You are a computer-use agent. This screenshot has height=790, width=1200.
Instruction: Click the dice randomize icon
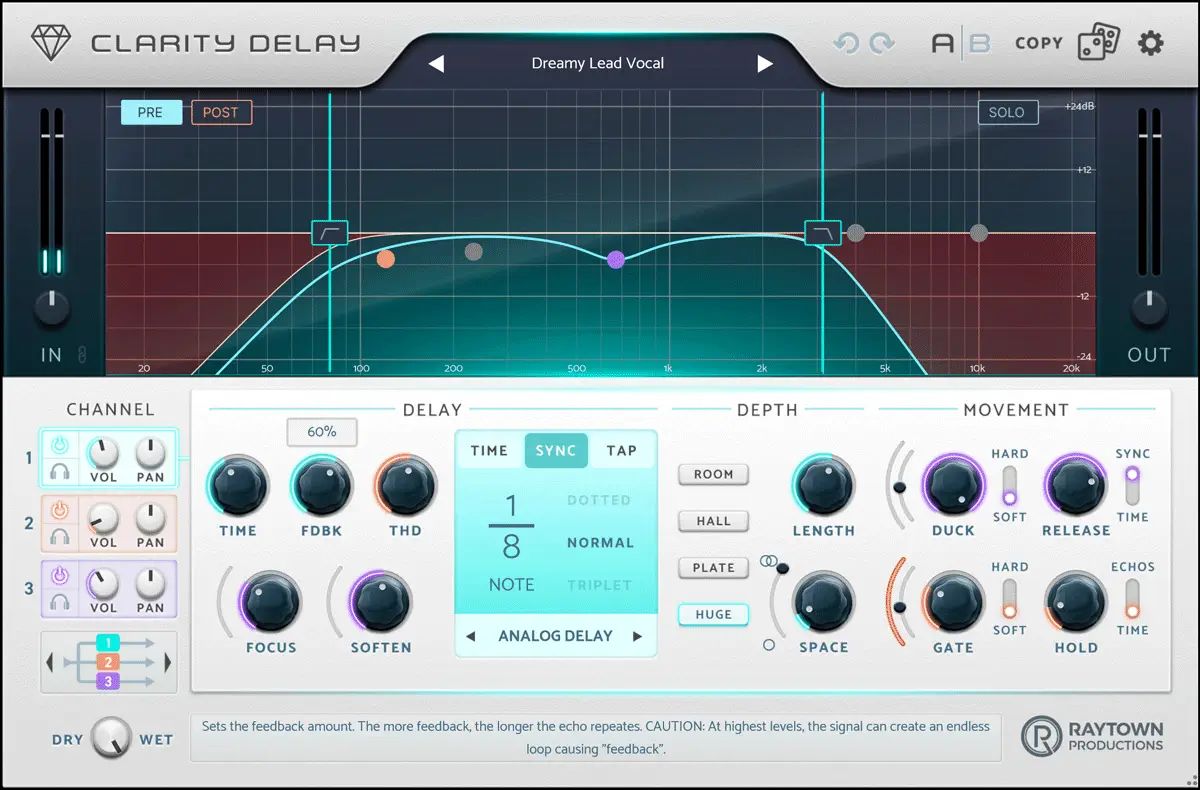[x=1098, y=44]
